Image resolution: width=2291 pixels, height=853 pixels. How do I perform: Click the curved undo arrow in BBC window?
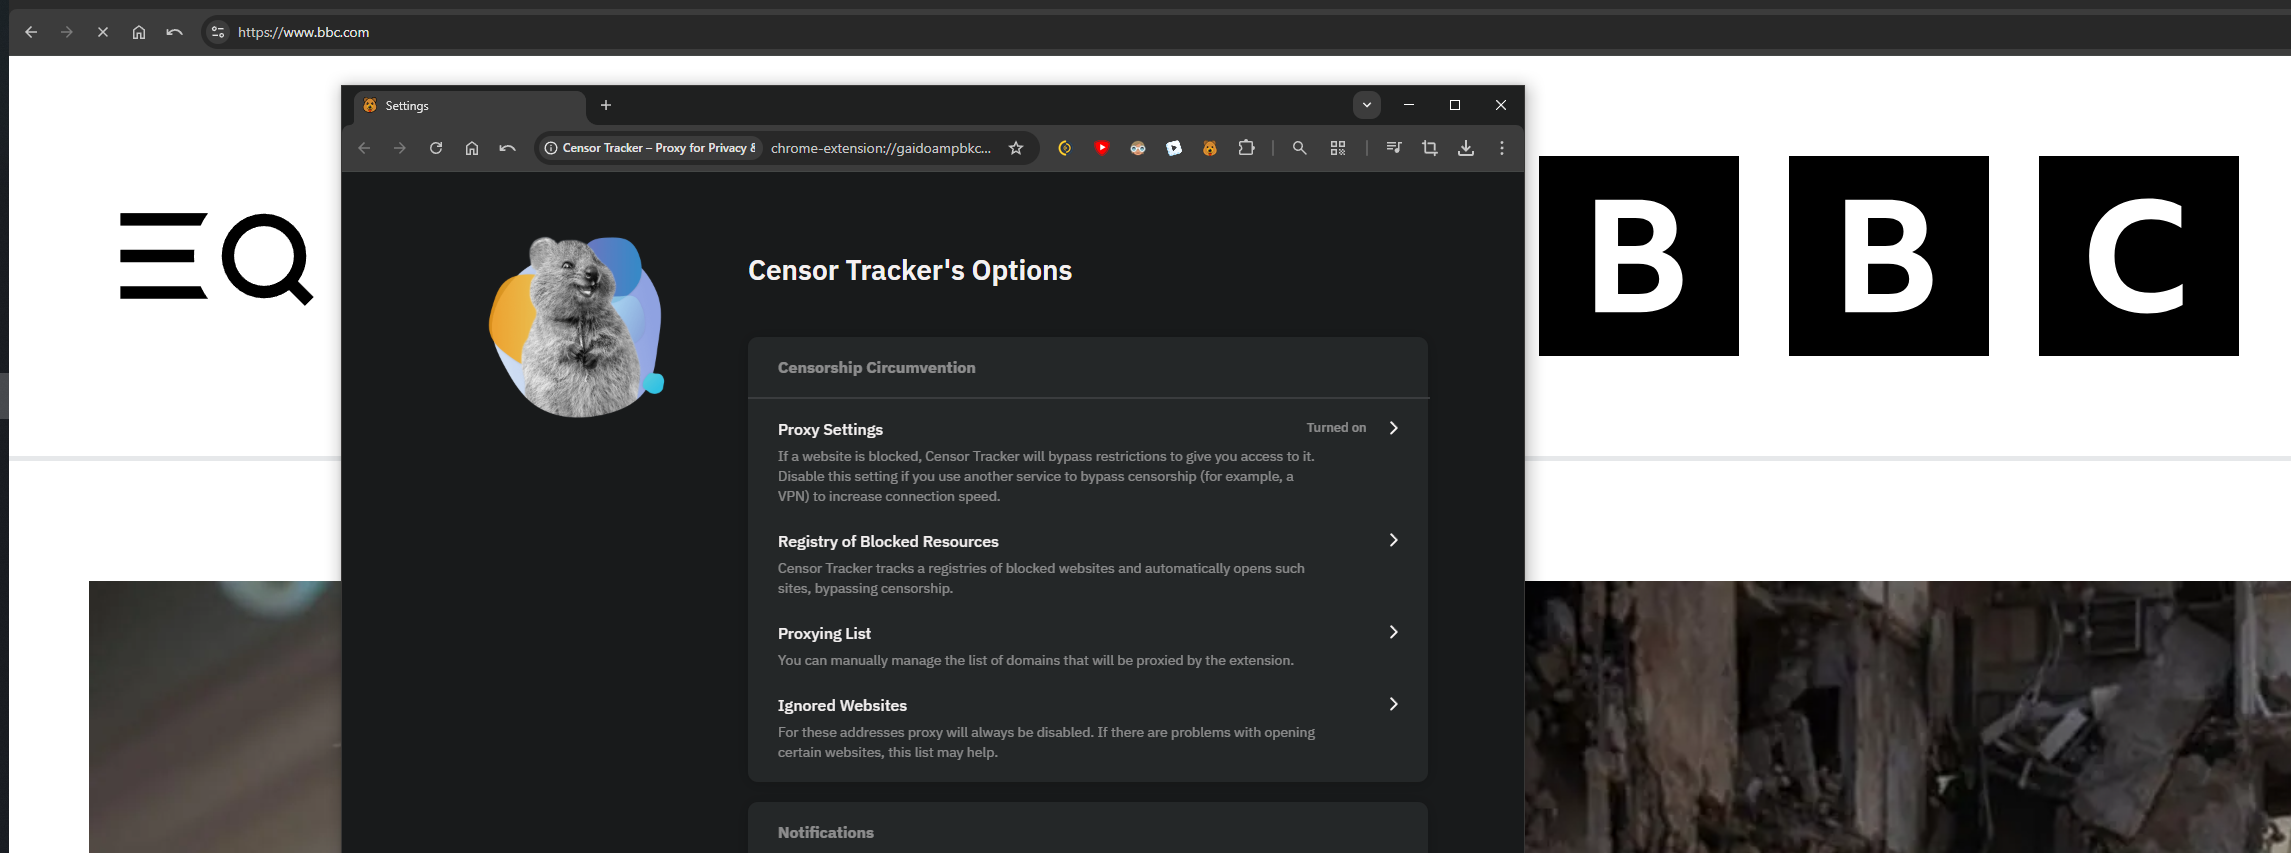coord(175,32)
